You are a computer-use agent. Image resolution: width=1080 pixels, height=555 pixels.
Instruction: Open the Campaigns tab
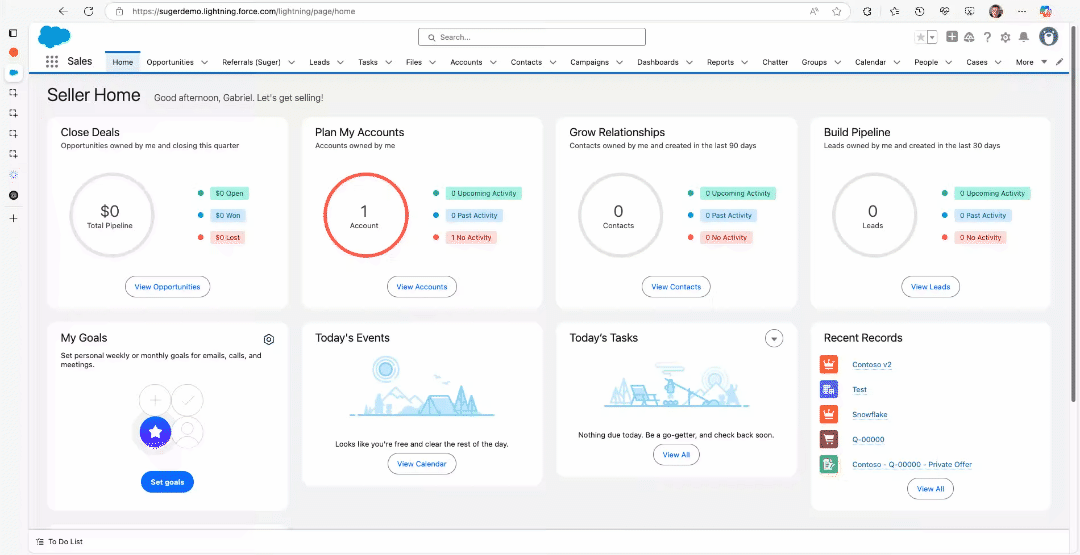point(590,62)
